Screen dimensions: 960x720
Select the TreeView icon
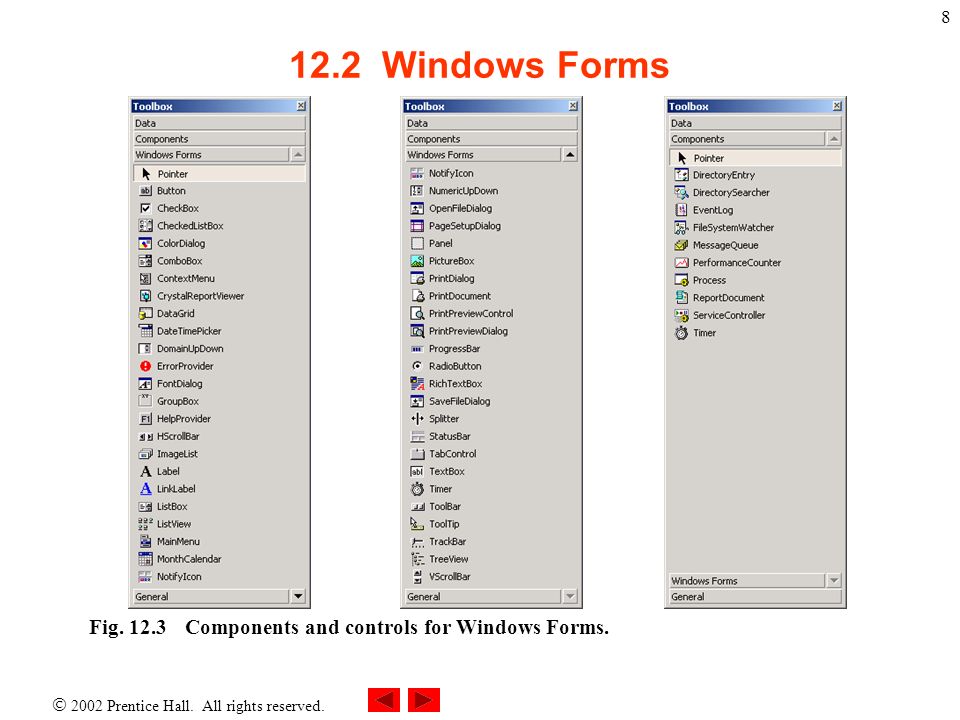coord(417,559)
